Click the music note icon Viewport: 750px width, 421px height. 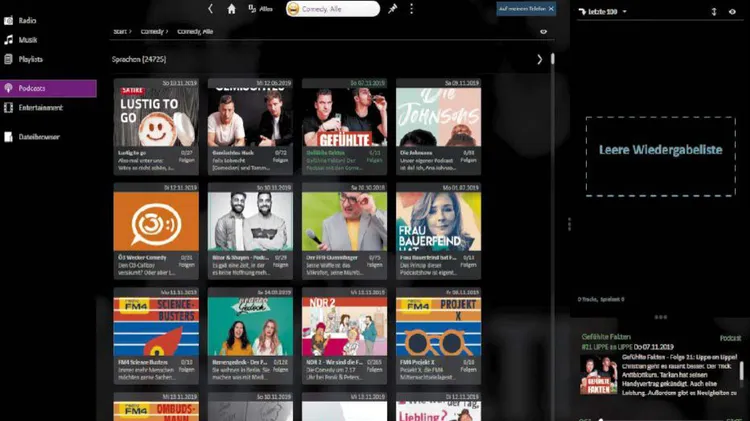pyautogui.click(x=9, y=40)
